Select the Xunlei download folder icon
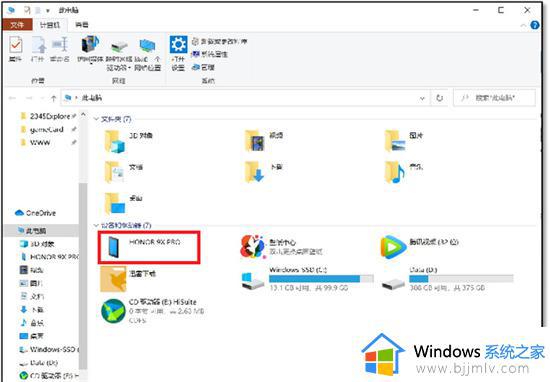Viewport: 550px width, 382px height. pyautogui.click(x=113, y=279)
